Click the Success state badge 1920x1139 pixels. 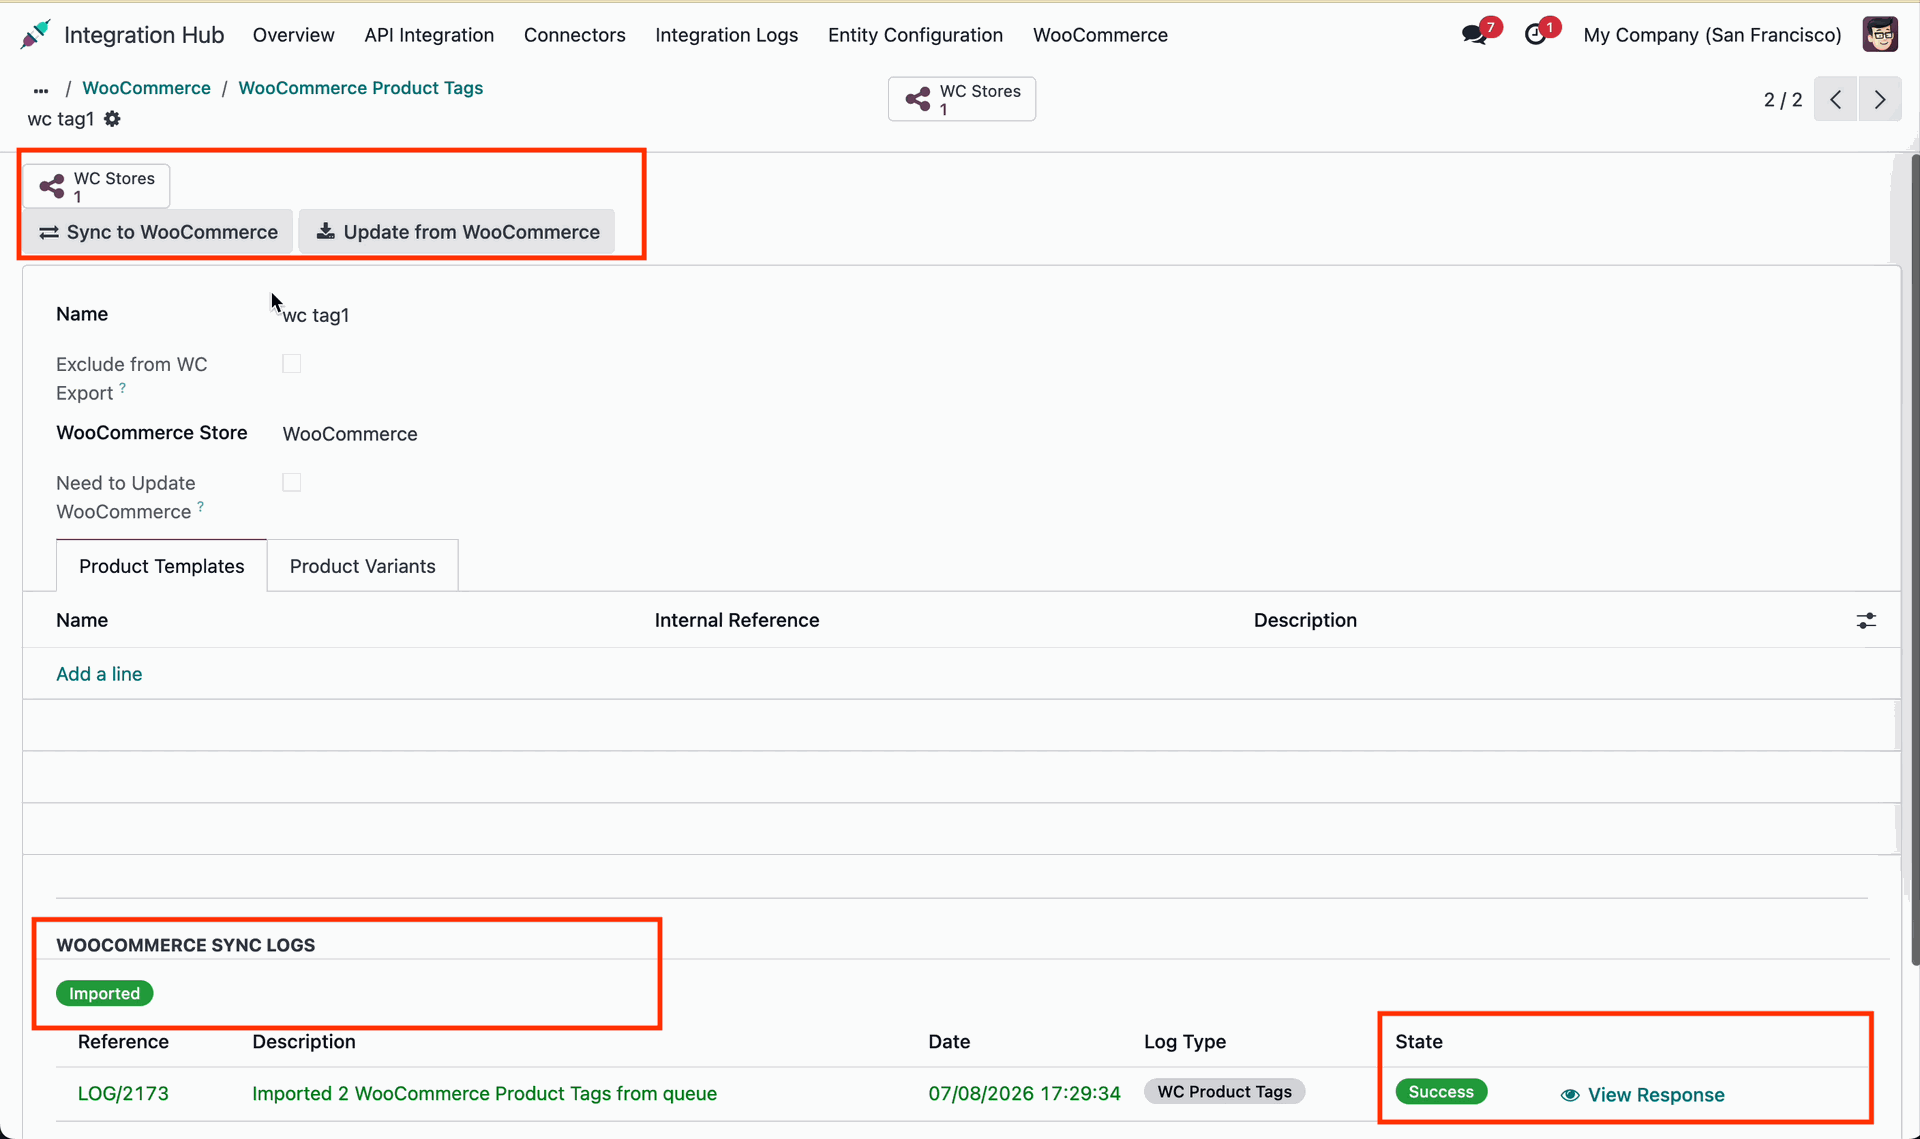[1441, 1092]
